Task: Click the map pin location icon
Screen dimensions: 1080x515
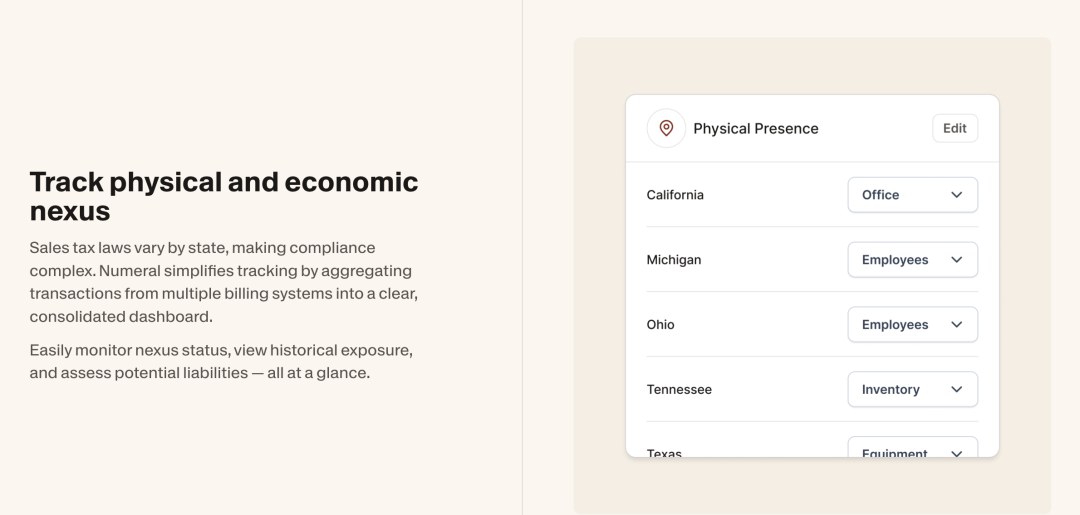Action: coord(666,128)
